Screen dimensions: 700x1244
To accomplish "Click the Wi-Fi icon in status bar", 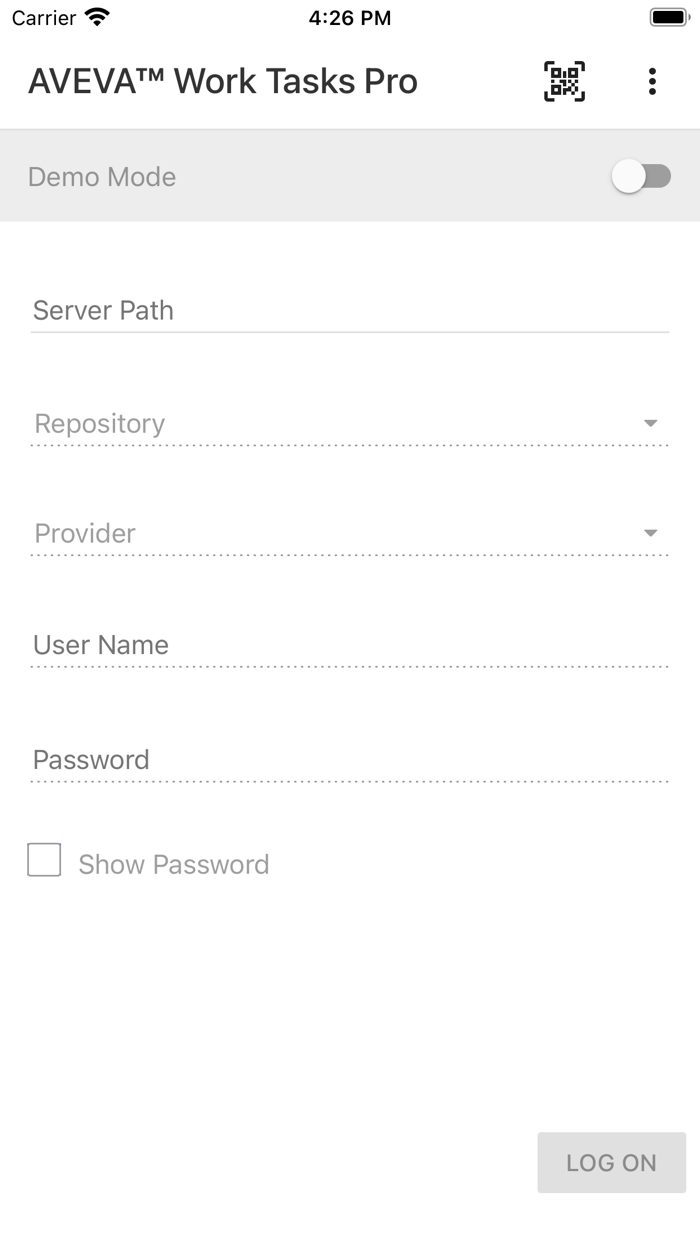I will (x=95, y=16).
